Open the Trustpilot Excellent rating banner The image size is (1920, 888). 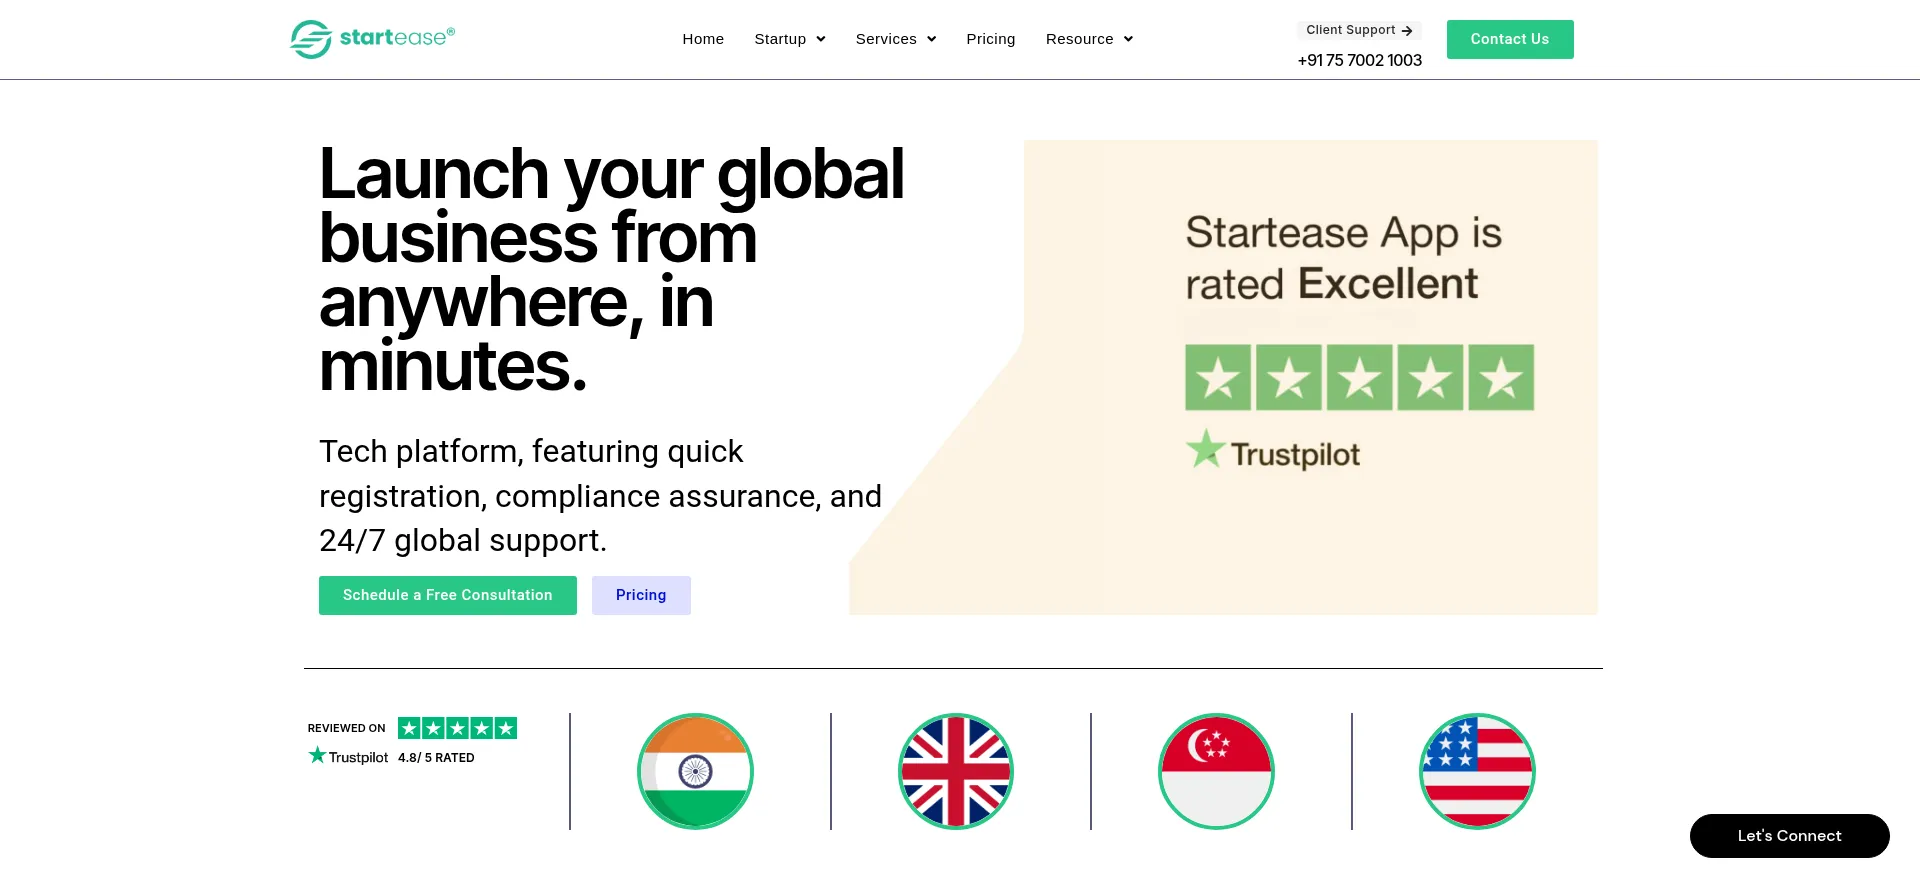tap(1223, 377)
